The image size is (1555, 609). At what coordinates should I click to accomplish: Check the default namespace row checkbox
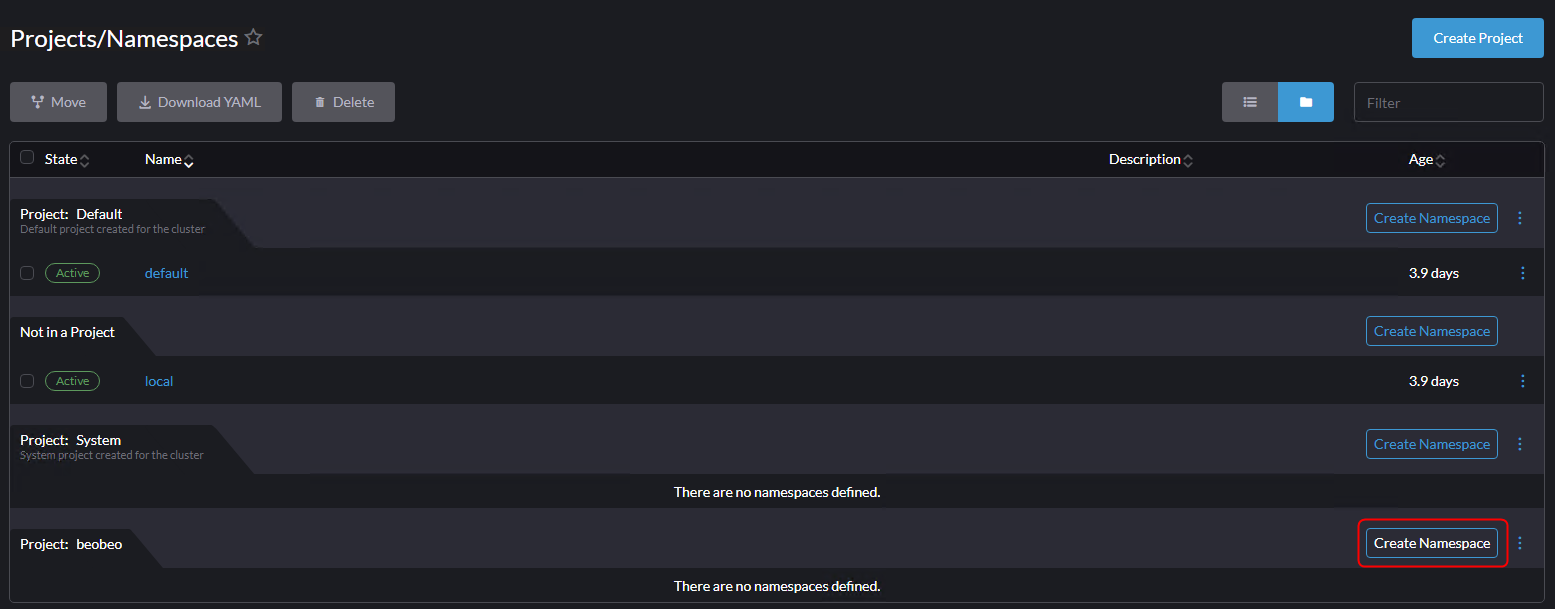[27, 273]
